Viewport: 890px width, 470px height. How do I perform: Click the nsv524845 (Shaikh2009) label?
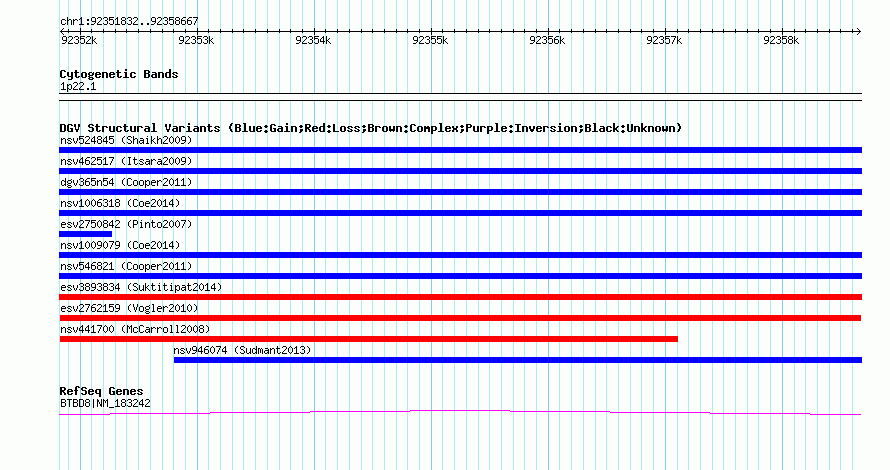[x=126, y=140]
